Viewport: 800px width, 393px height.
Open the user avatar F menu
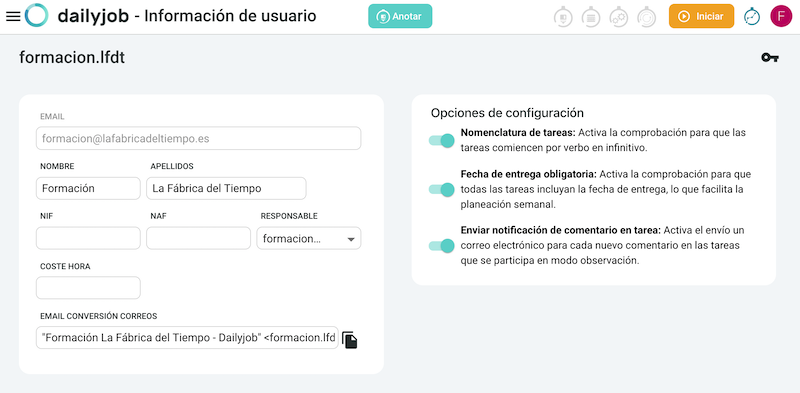coord(781,16)
